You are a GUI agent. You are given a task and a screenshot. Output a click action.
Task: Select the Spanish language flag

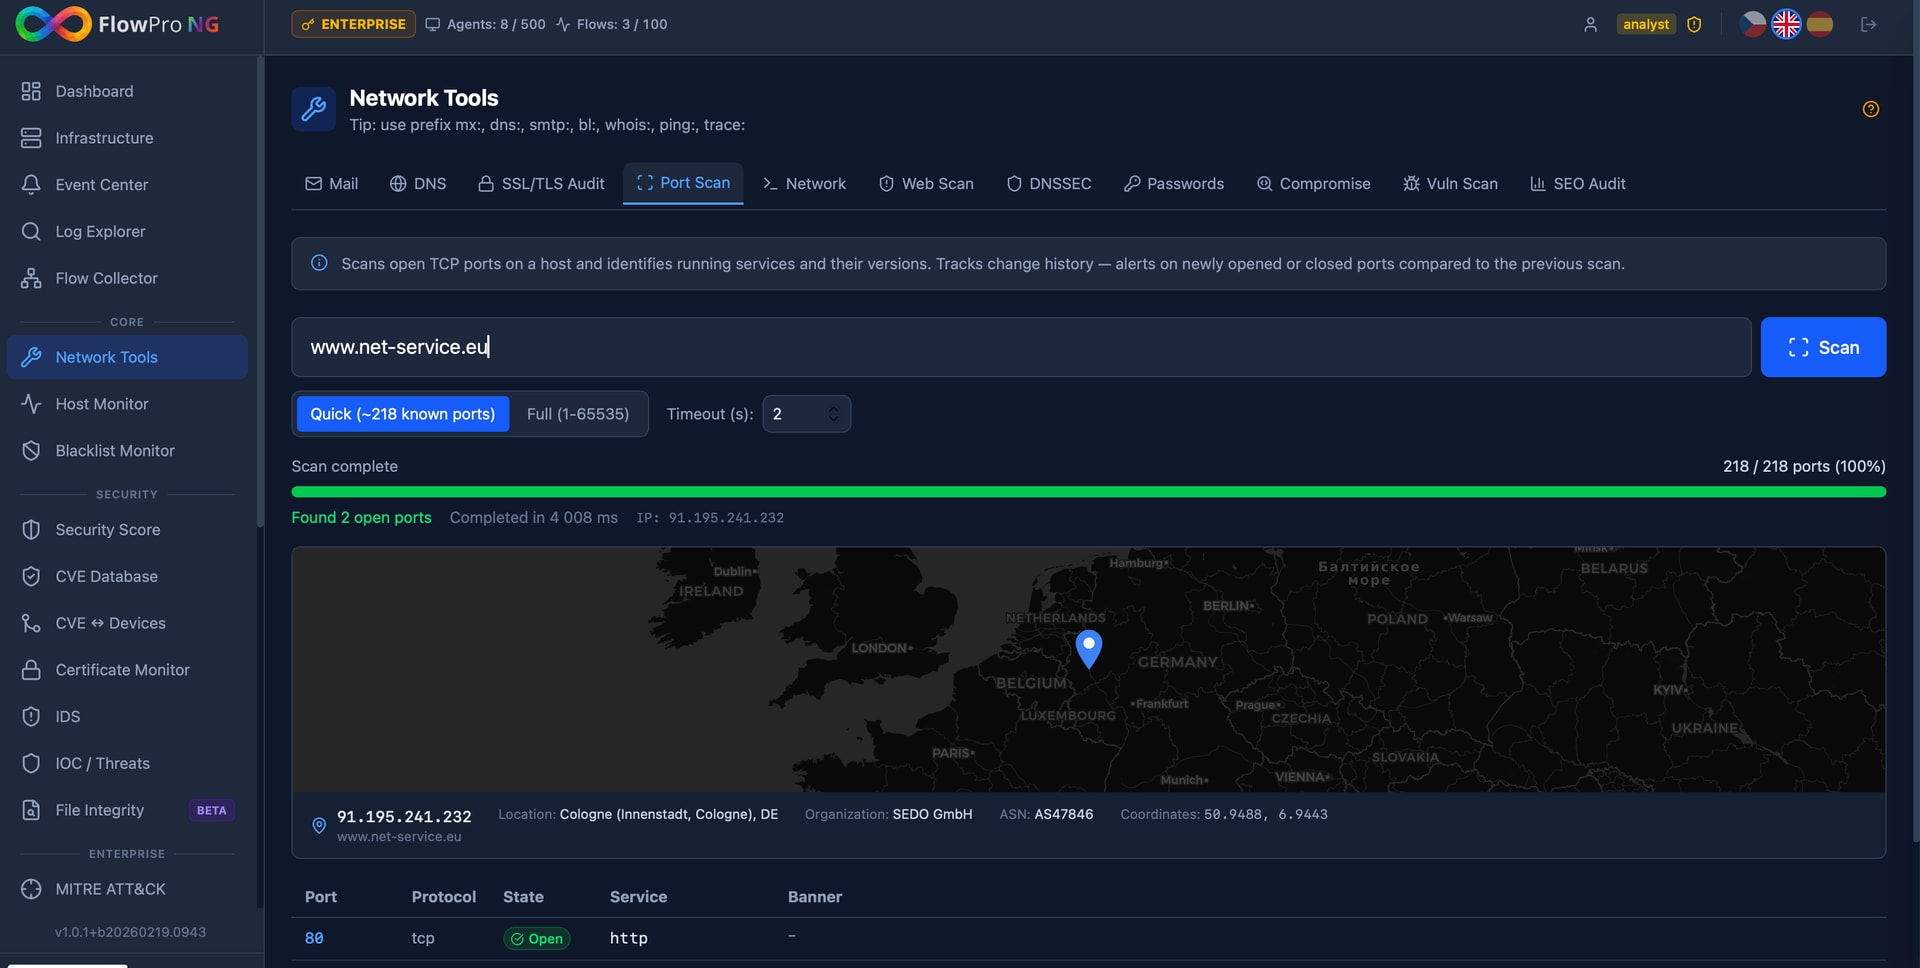(1820, 24)
